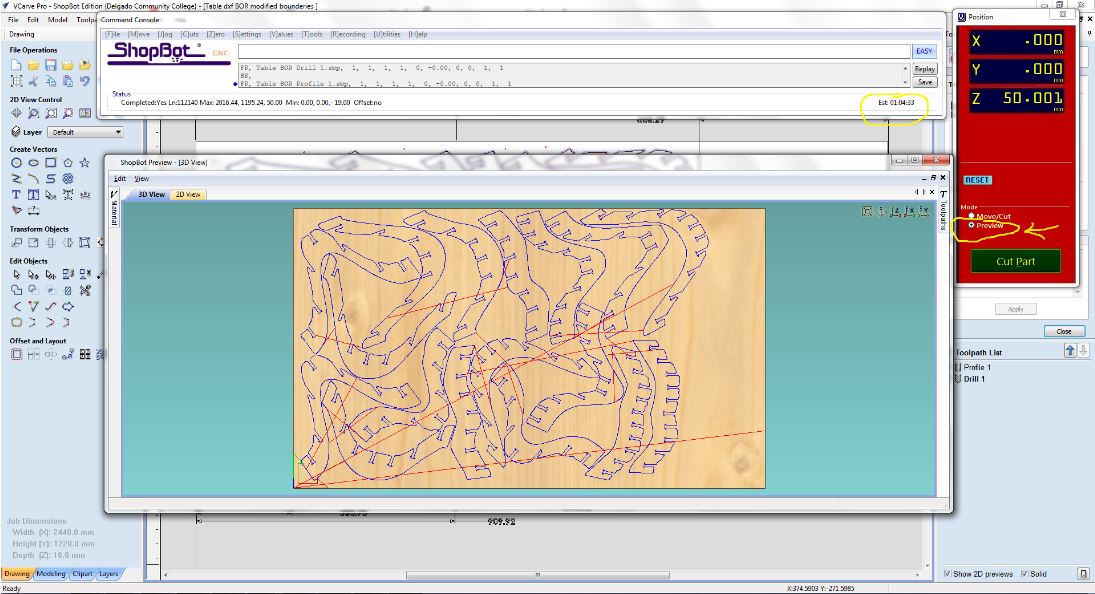
Task: Click the Z axis view icon in preview
Action: click(x=895, y=211)
